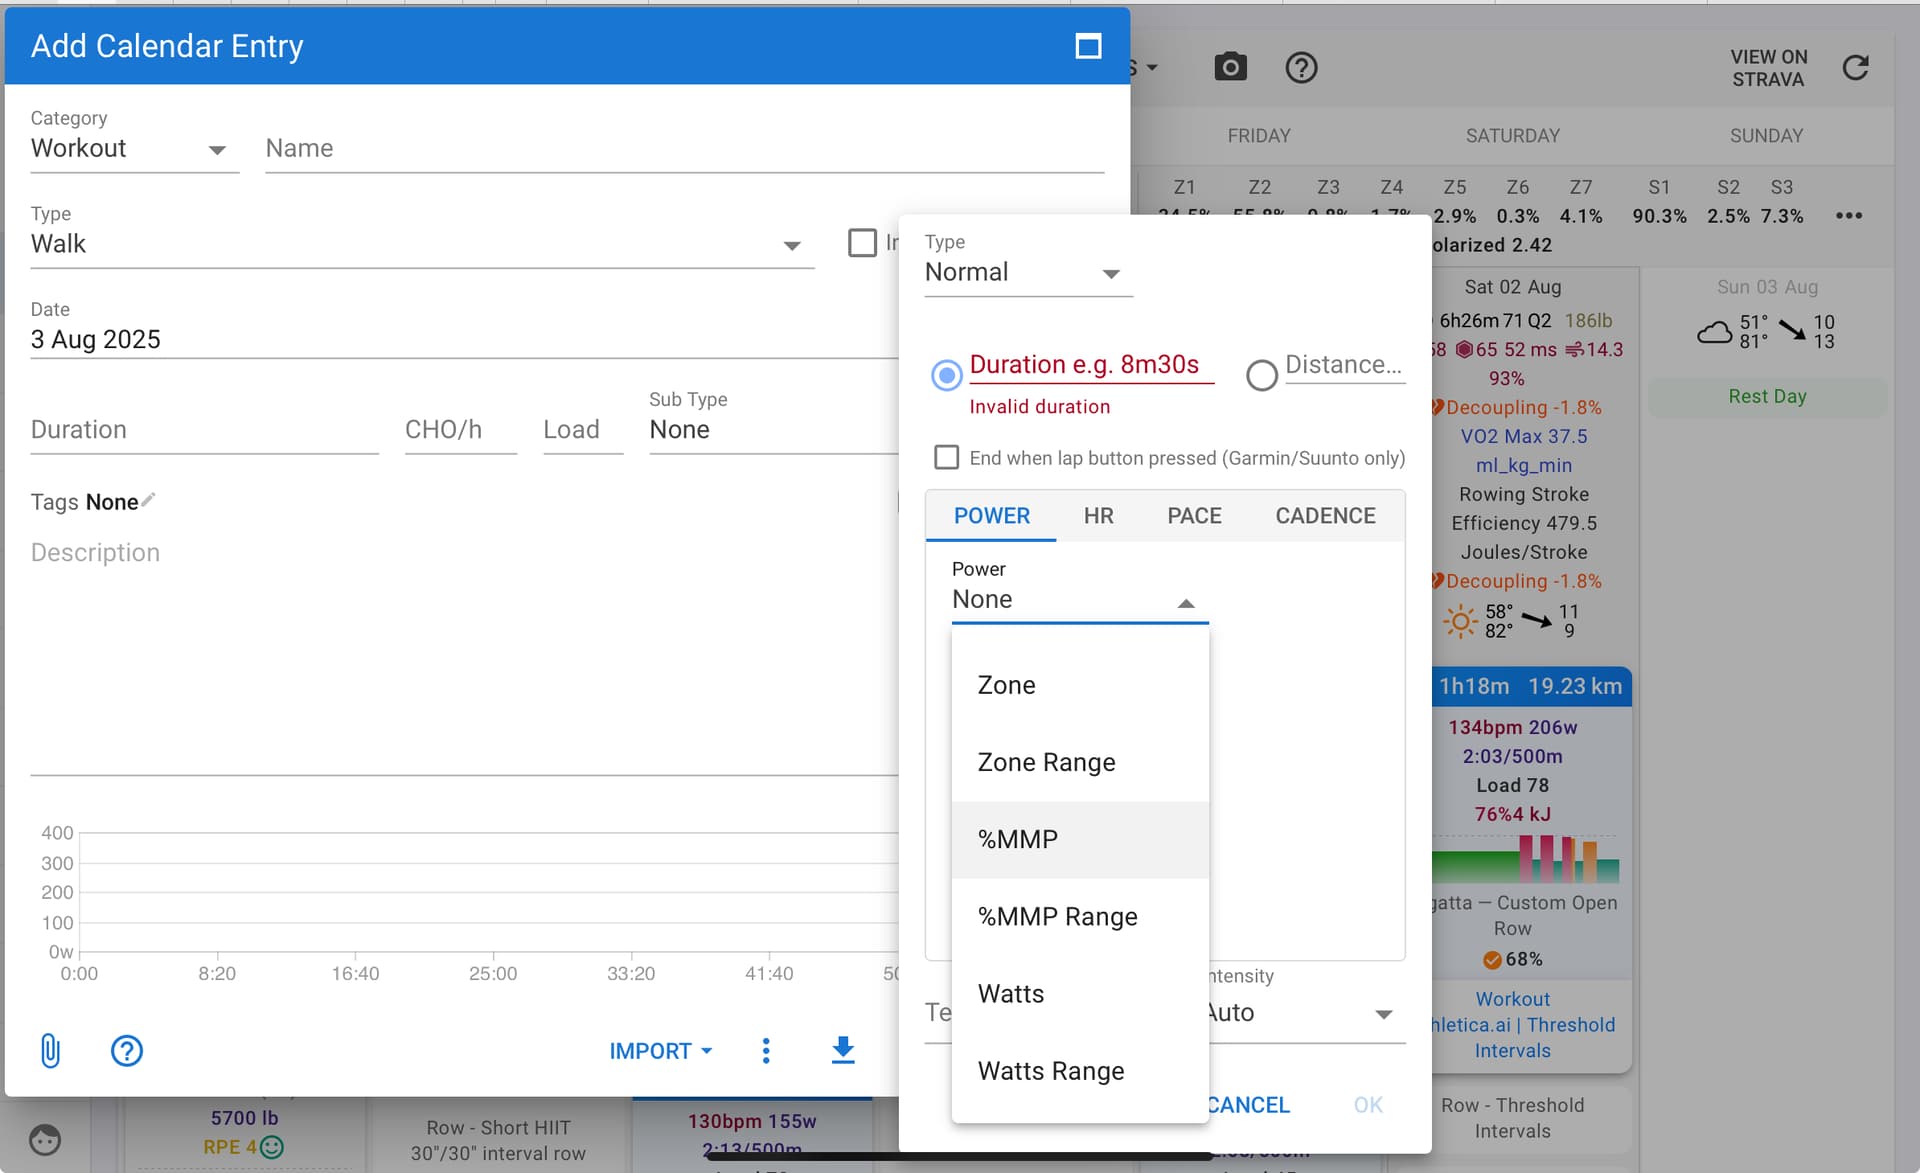Click the Distance input field

(1345, 365)
